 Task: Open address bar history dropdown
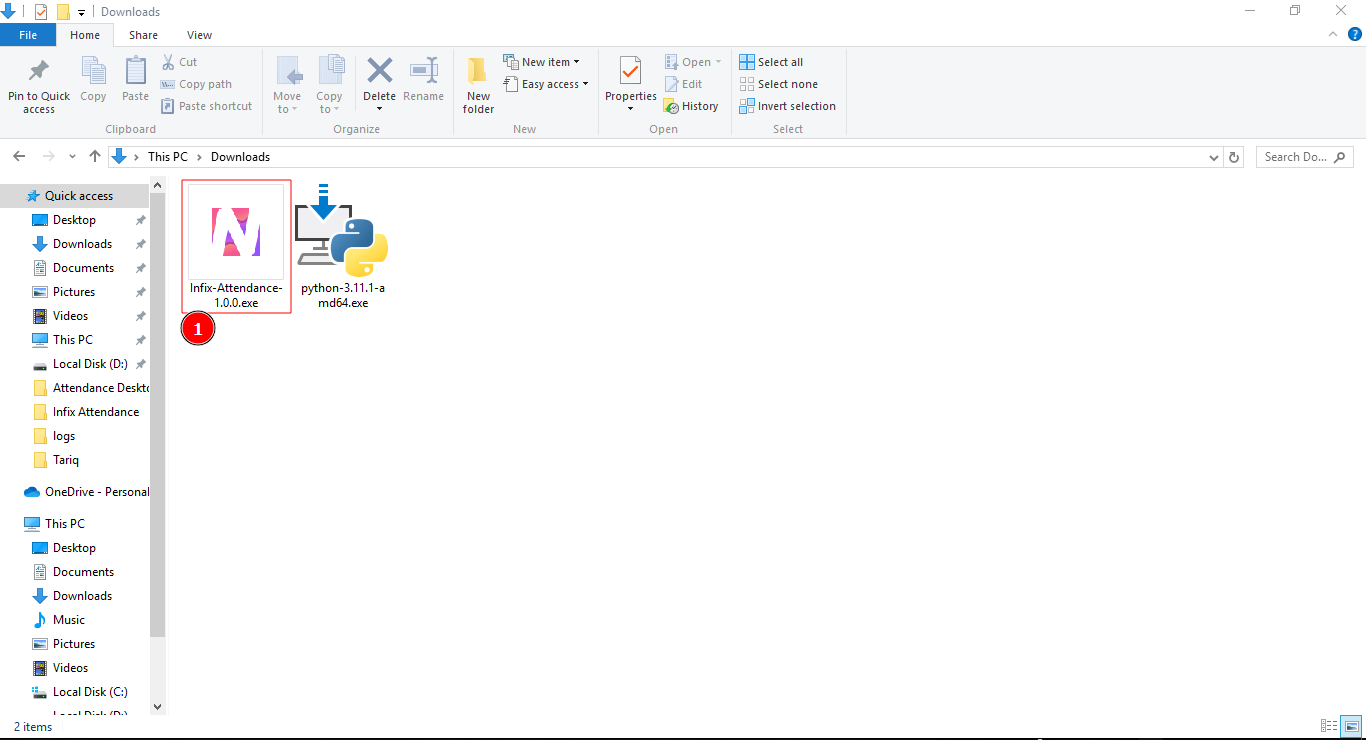tap(1213, 157)
